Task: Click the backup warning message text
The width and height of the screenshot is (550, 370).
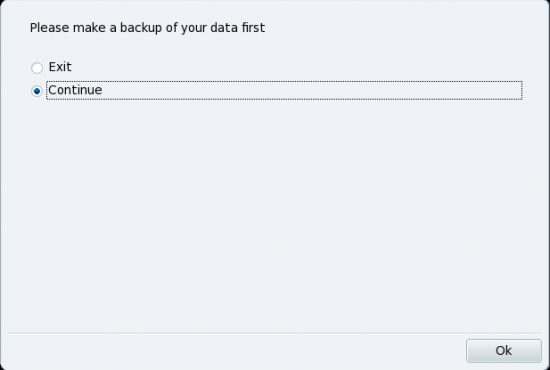Action: click(x=147, y=28)
